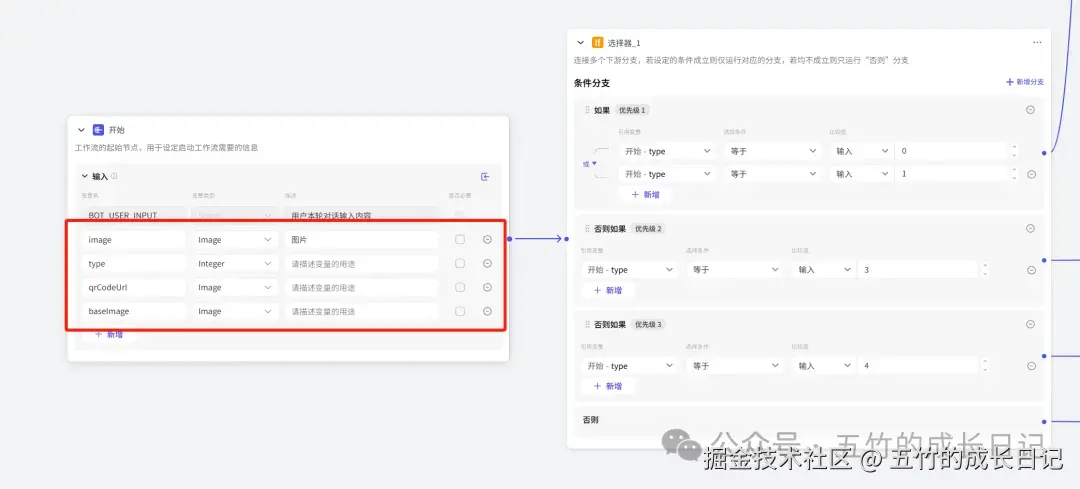1080x489 pixels.
Task: Remove the condition with value 1
Action: [1031, 174]
